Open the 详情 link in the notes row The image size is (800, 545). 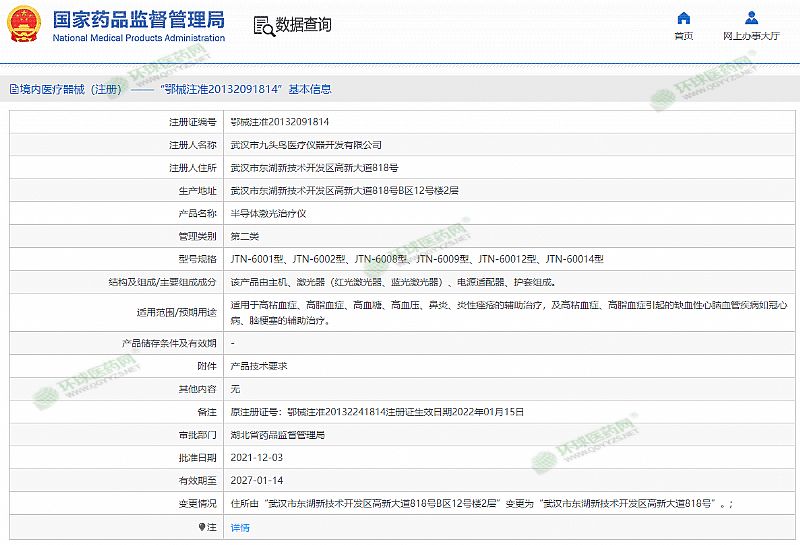(240, 526)
